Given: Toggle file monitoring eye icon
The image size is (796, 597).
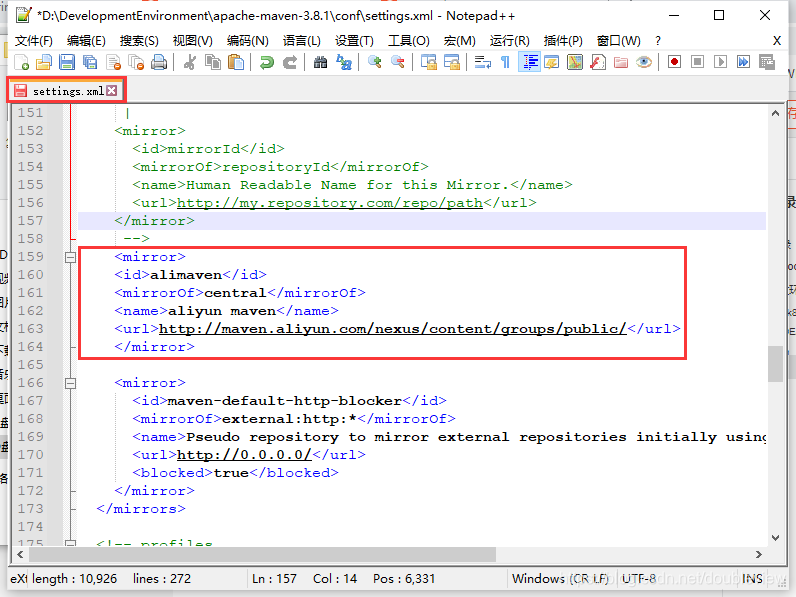Looking at the screenshot, I should tap(644, 62).
